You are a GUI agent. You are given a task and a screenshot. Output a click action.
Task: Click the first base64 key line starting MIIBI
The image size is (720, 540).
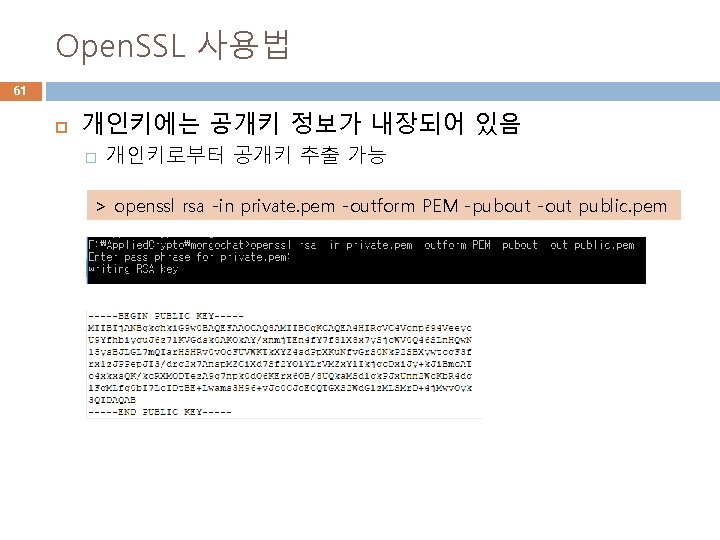(x=280, y=328)
